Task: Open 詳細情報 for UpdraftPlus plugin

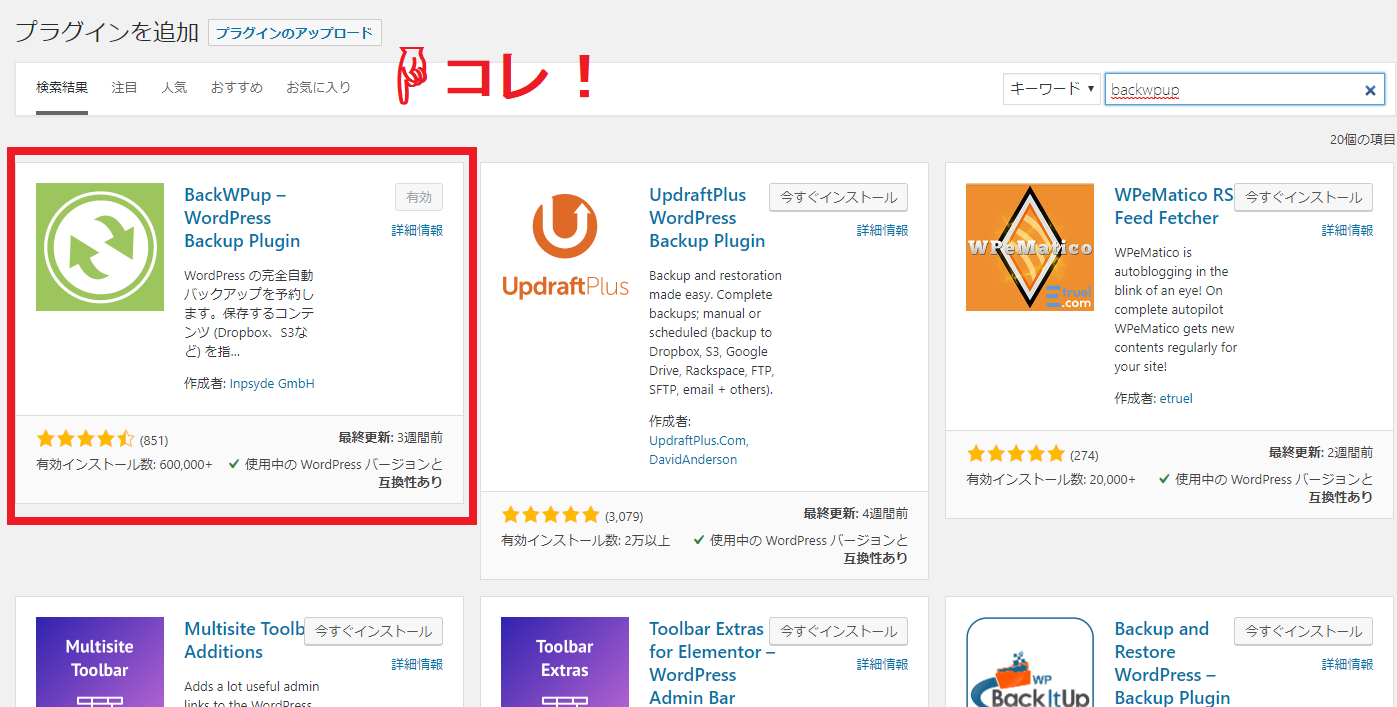Action: (882, 230)
